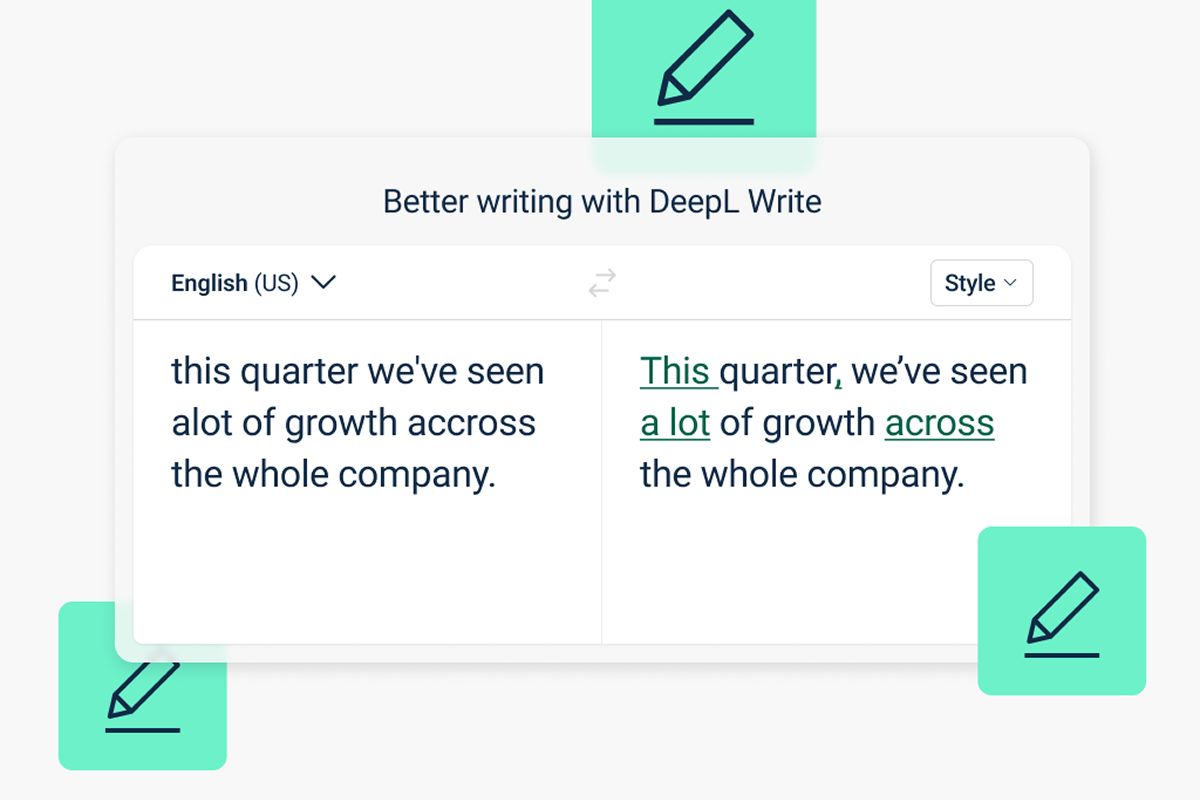
Task: Click the misspelled word "alot" in source text
Action: click(202, 423)
